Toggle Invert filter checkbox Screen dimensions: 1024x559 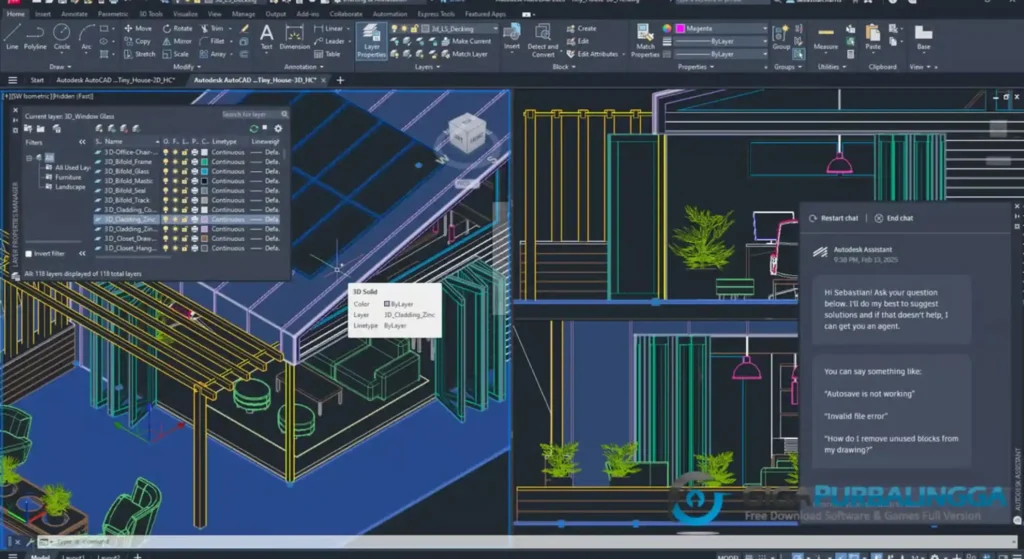(28, 253)
